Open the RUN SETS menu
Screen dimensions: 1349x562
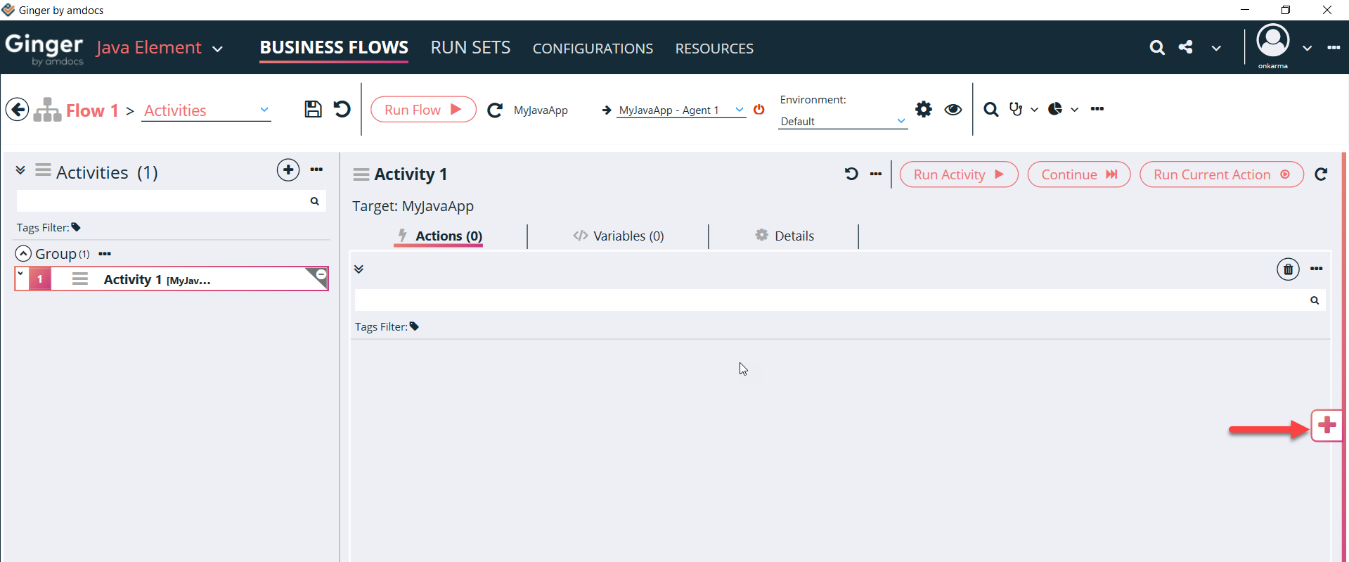(x=471, y=47)
